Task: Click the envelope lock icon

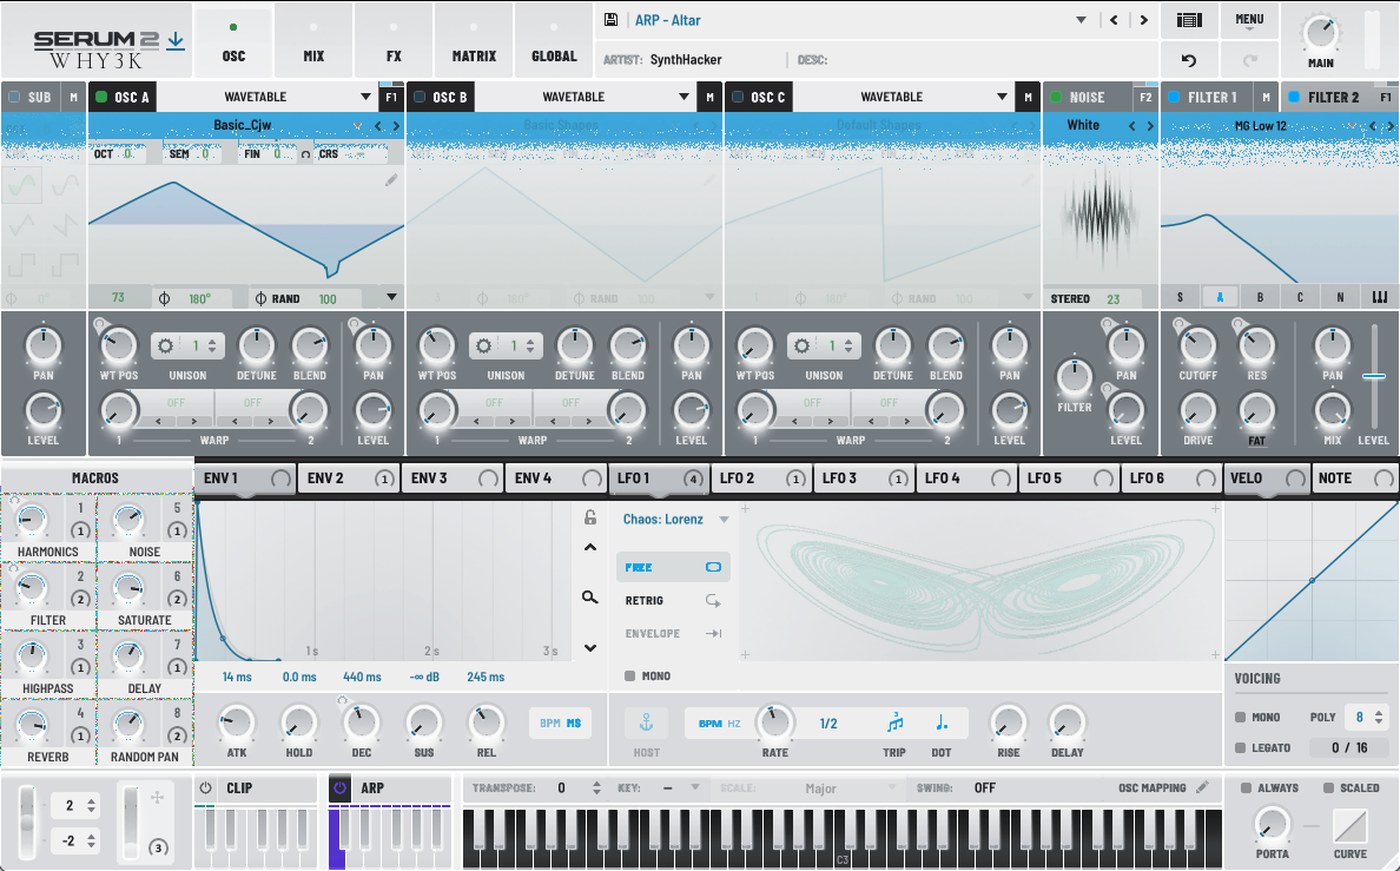Action: click(x=590, y=517)
